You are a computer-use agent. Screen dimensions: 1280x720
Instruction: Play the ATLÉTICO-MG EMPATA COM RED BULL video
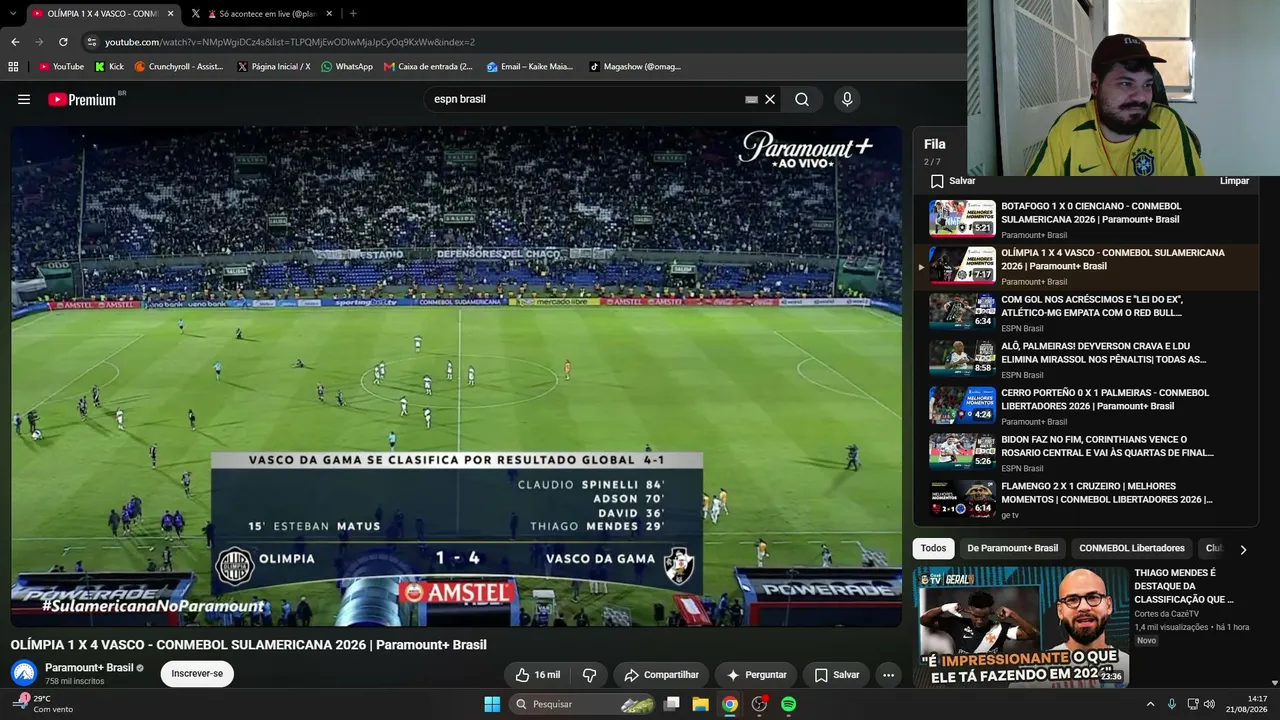point(1086,313)
